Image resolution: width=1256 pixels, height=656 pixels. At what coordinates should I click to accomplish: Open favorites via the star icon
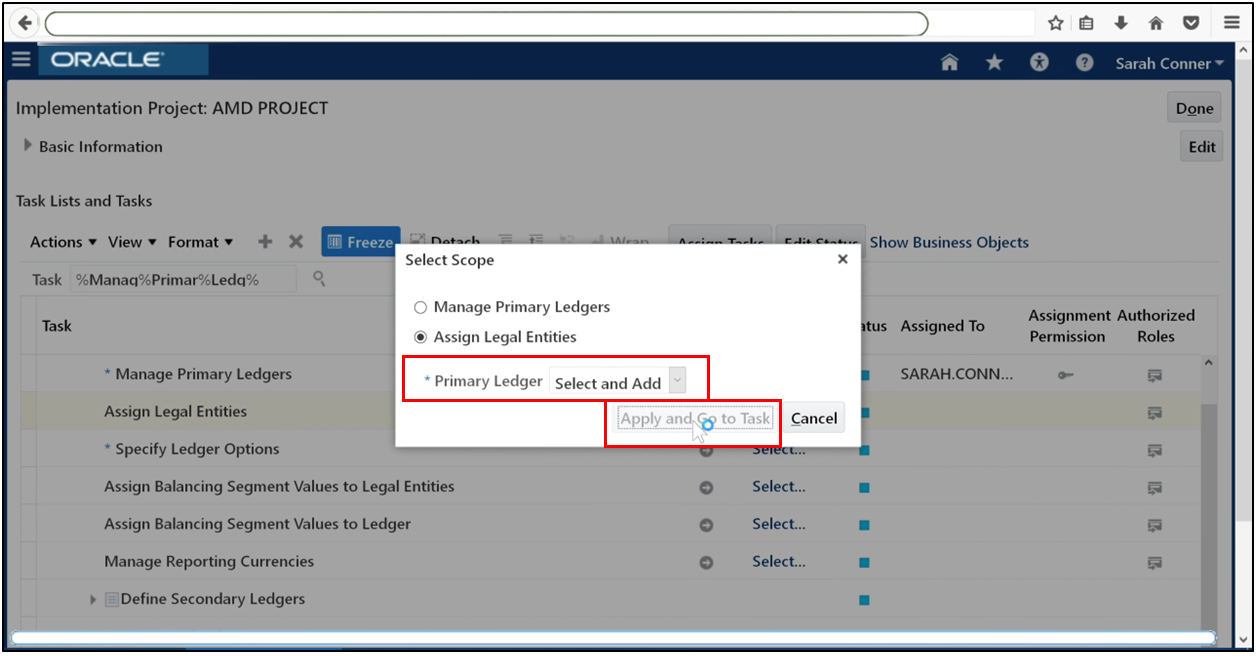coord(993,62)
